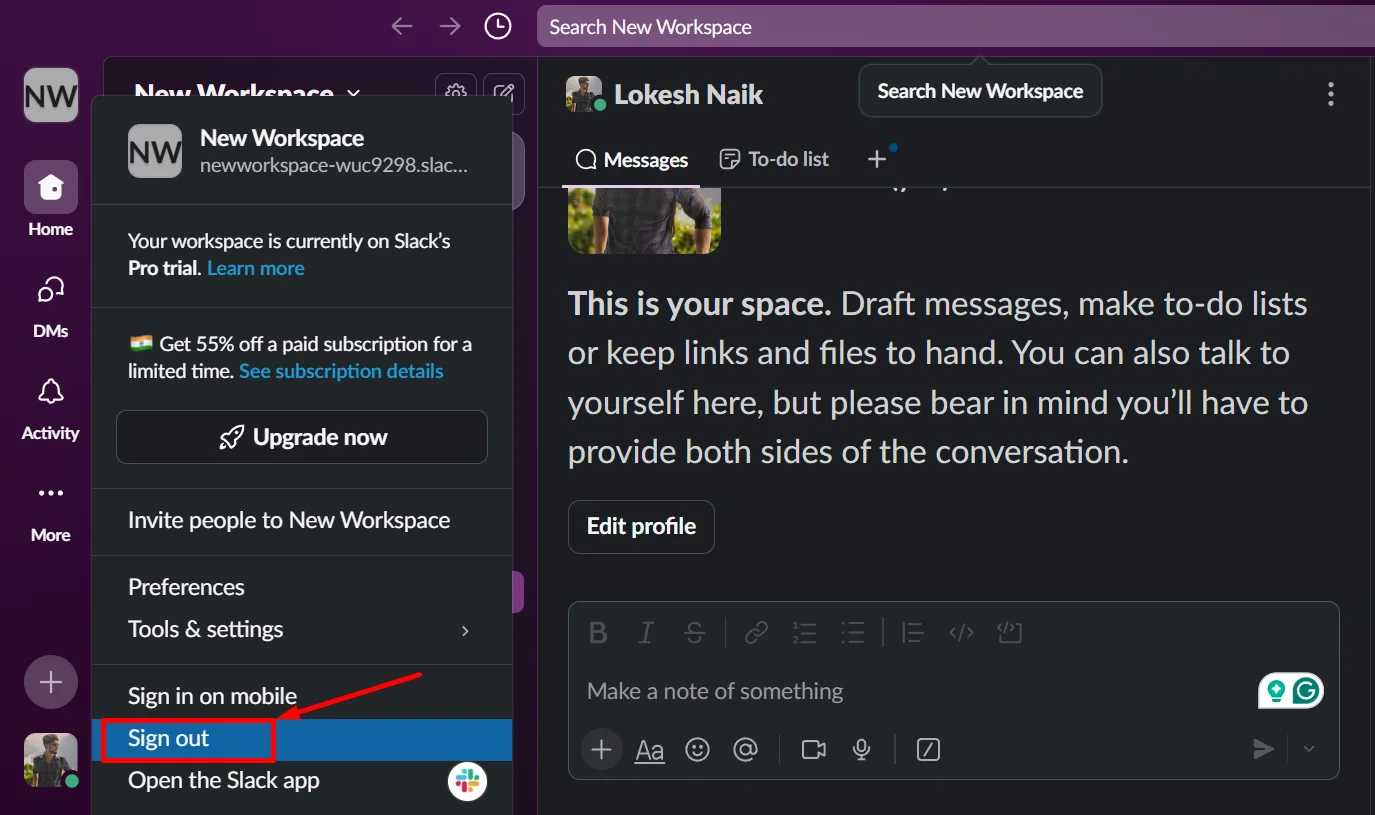Toggle strikethrough formatting
This screenshot has height=815, width=1375.
tap(694, 633)
